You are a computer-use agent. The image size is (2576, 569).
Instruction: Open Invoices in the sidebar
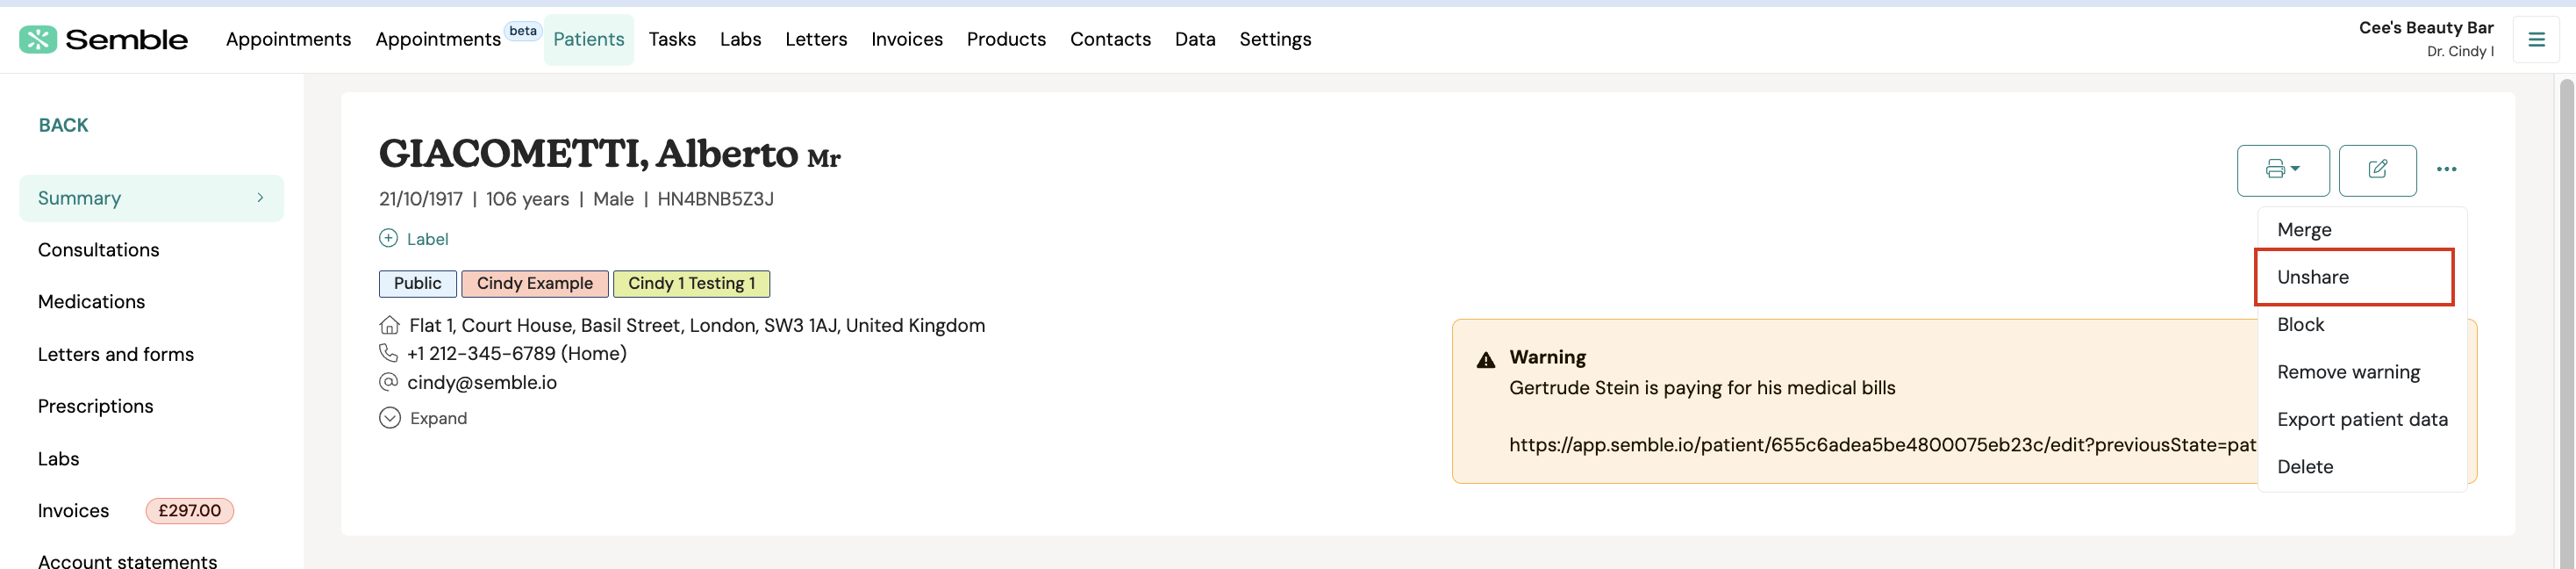point(73,511)
